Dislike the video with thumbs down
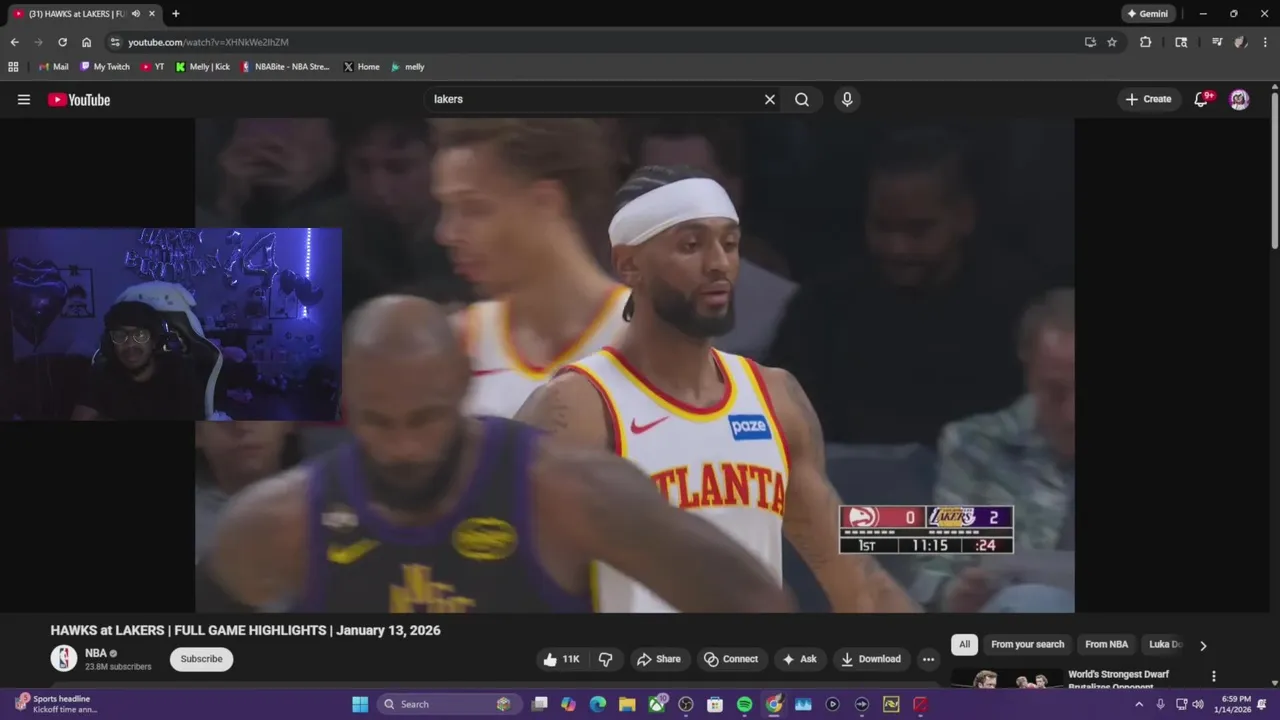 (x=606, y=659)
